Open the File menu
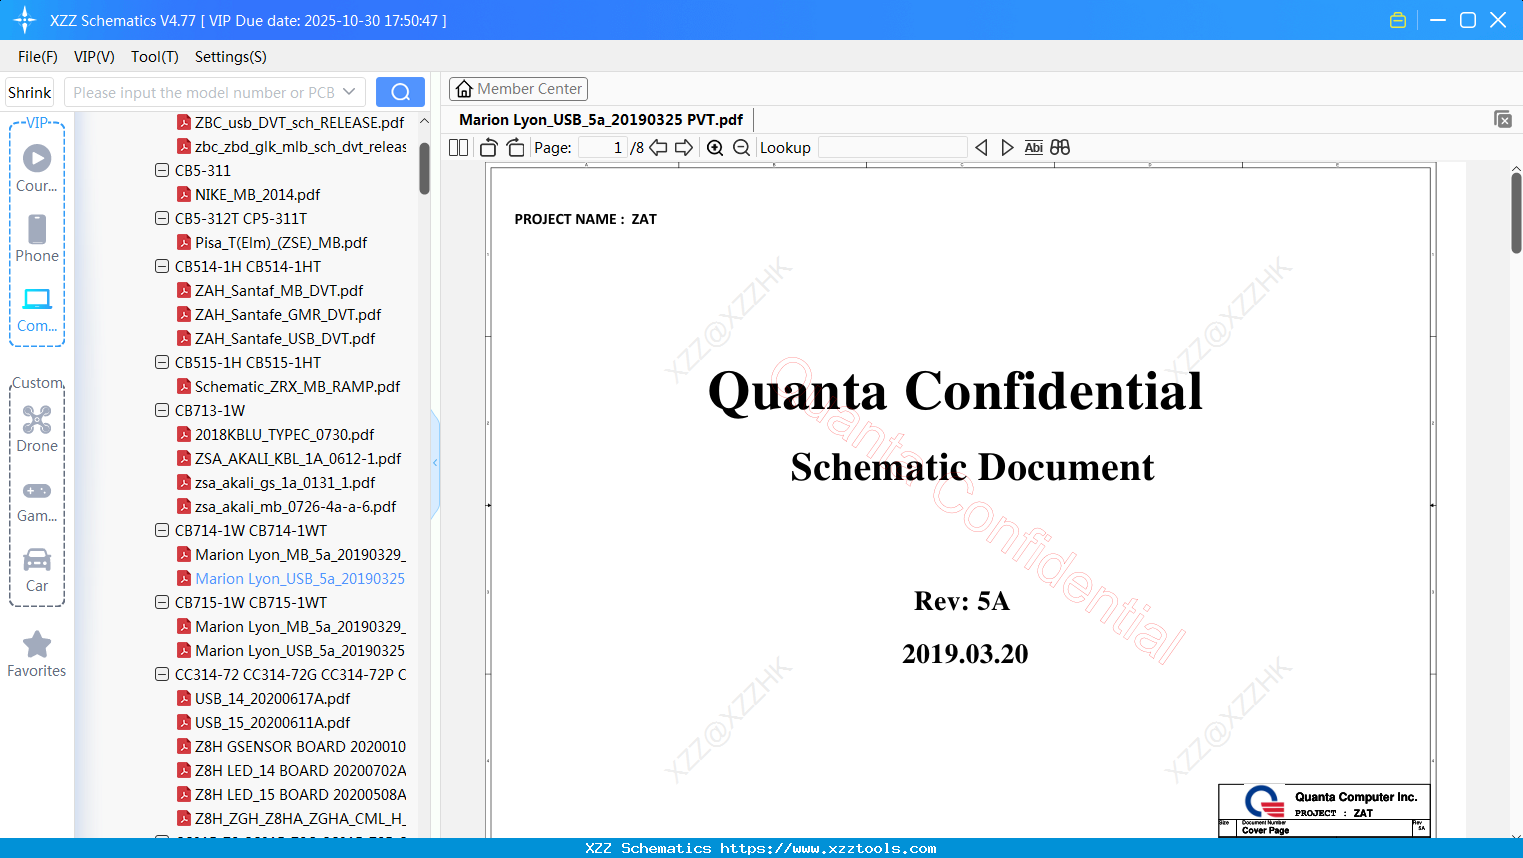The width and height of the screenshot is (1523, 858). (38, 57)
